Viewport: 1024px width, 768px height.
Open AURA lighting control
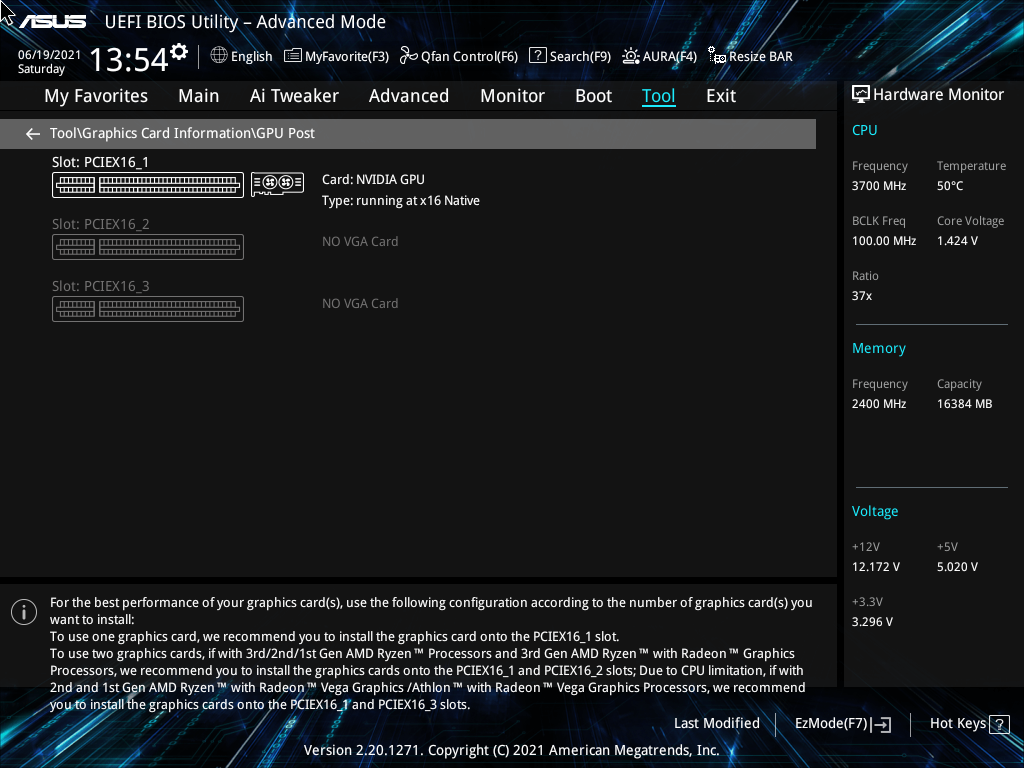[x=659, y=56]
